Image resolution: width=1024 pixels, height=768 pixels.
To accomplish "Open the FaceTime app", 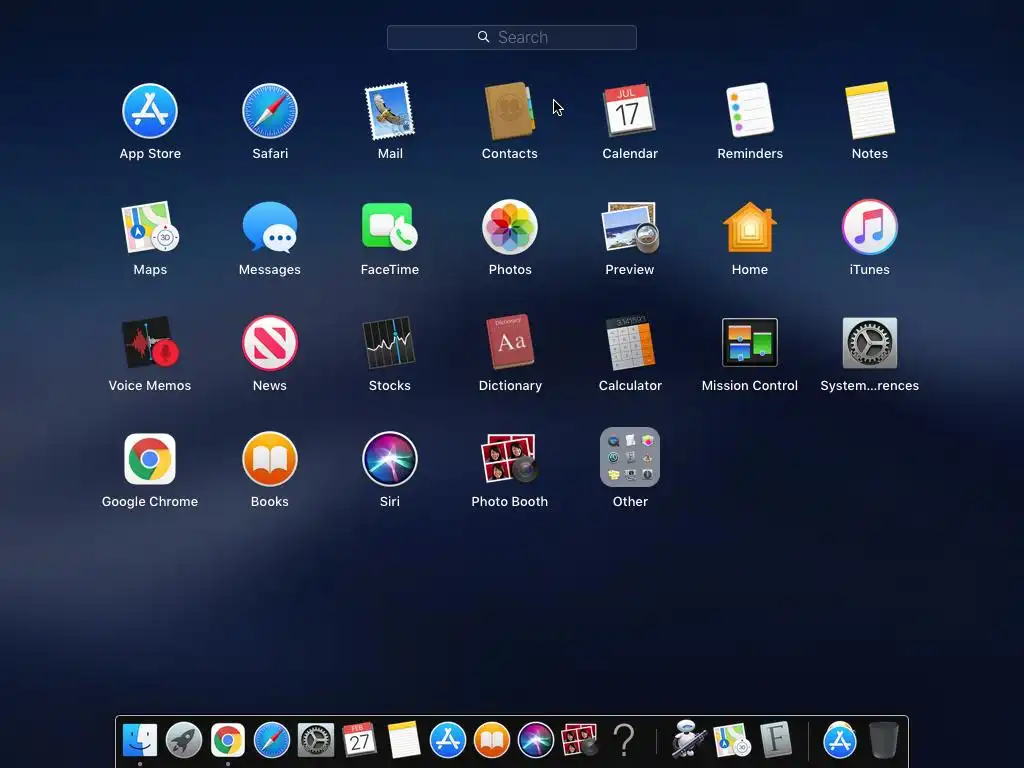I will tap(390, 227).
